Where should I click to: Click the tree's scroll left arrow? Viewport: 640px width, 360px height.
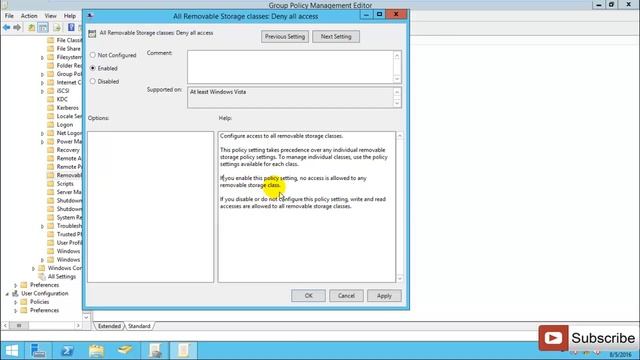tap(5, 326)
